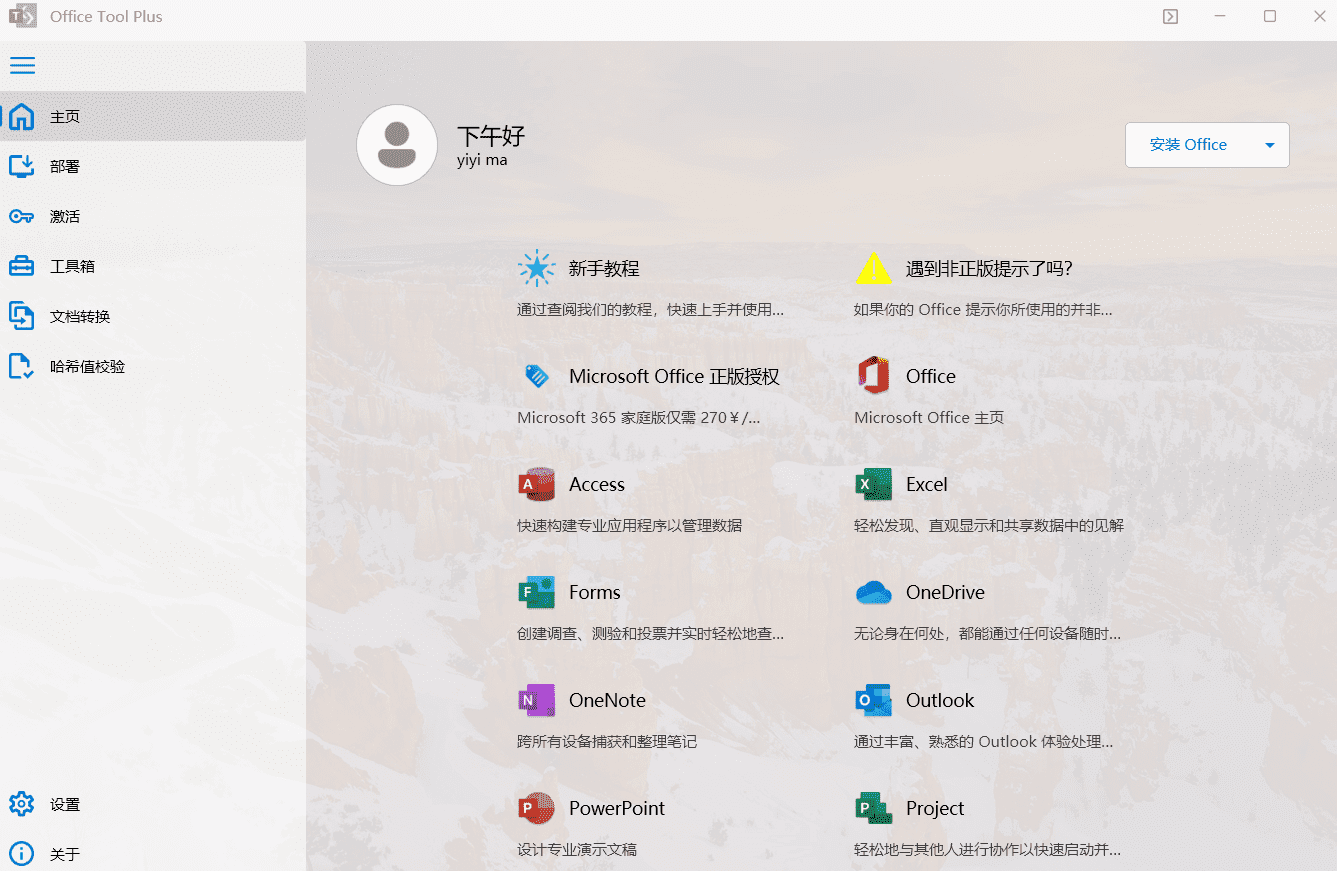Open the PowerPoint title link
1337x871 pixels.
coord(617,808)
